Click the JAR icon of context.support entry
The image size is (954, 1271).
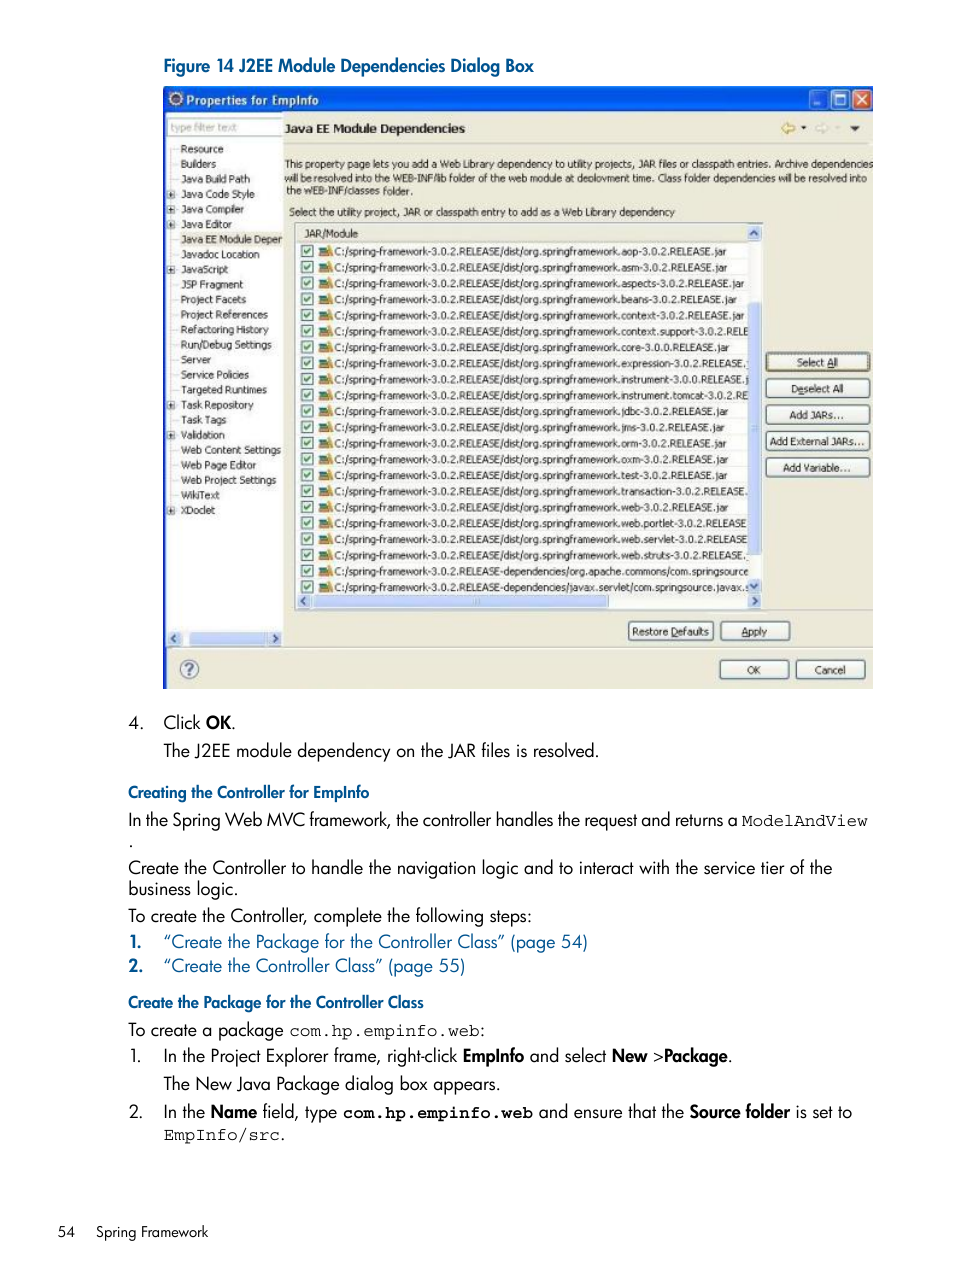coord(325,331)
